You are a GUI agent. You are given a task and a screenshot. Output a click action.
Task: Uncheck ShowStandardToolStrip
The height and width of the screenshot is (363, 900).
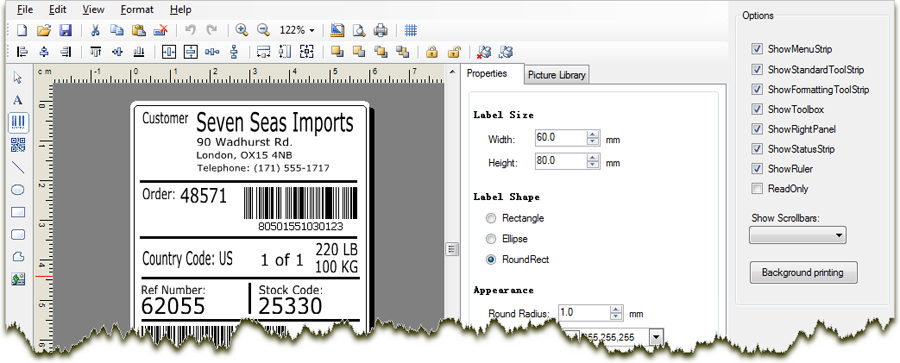click(x=757, y=69)
